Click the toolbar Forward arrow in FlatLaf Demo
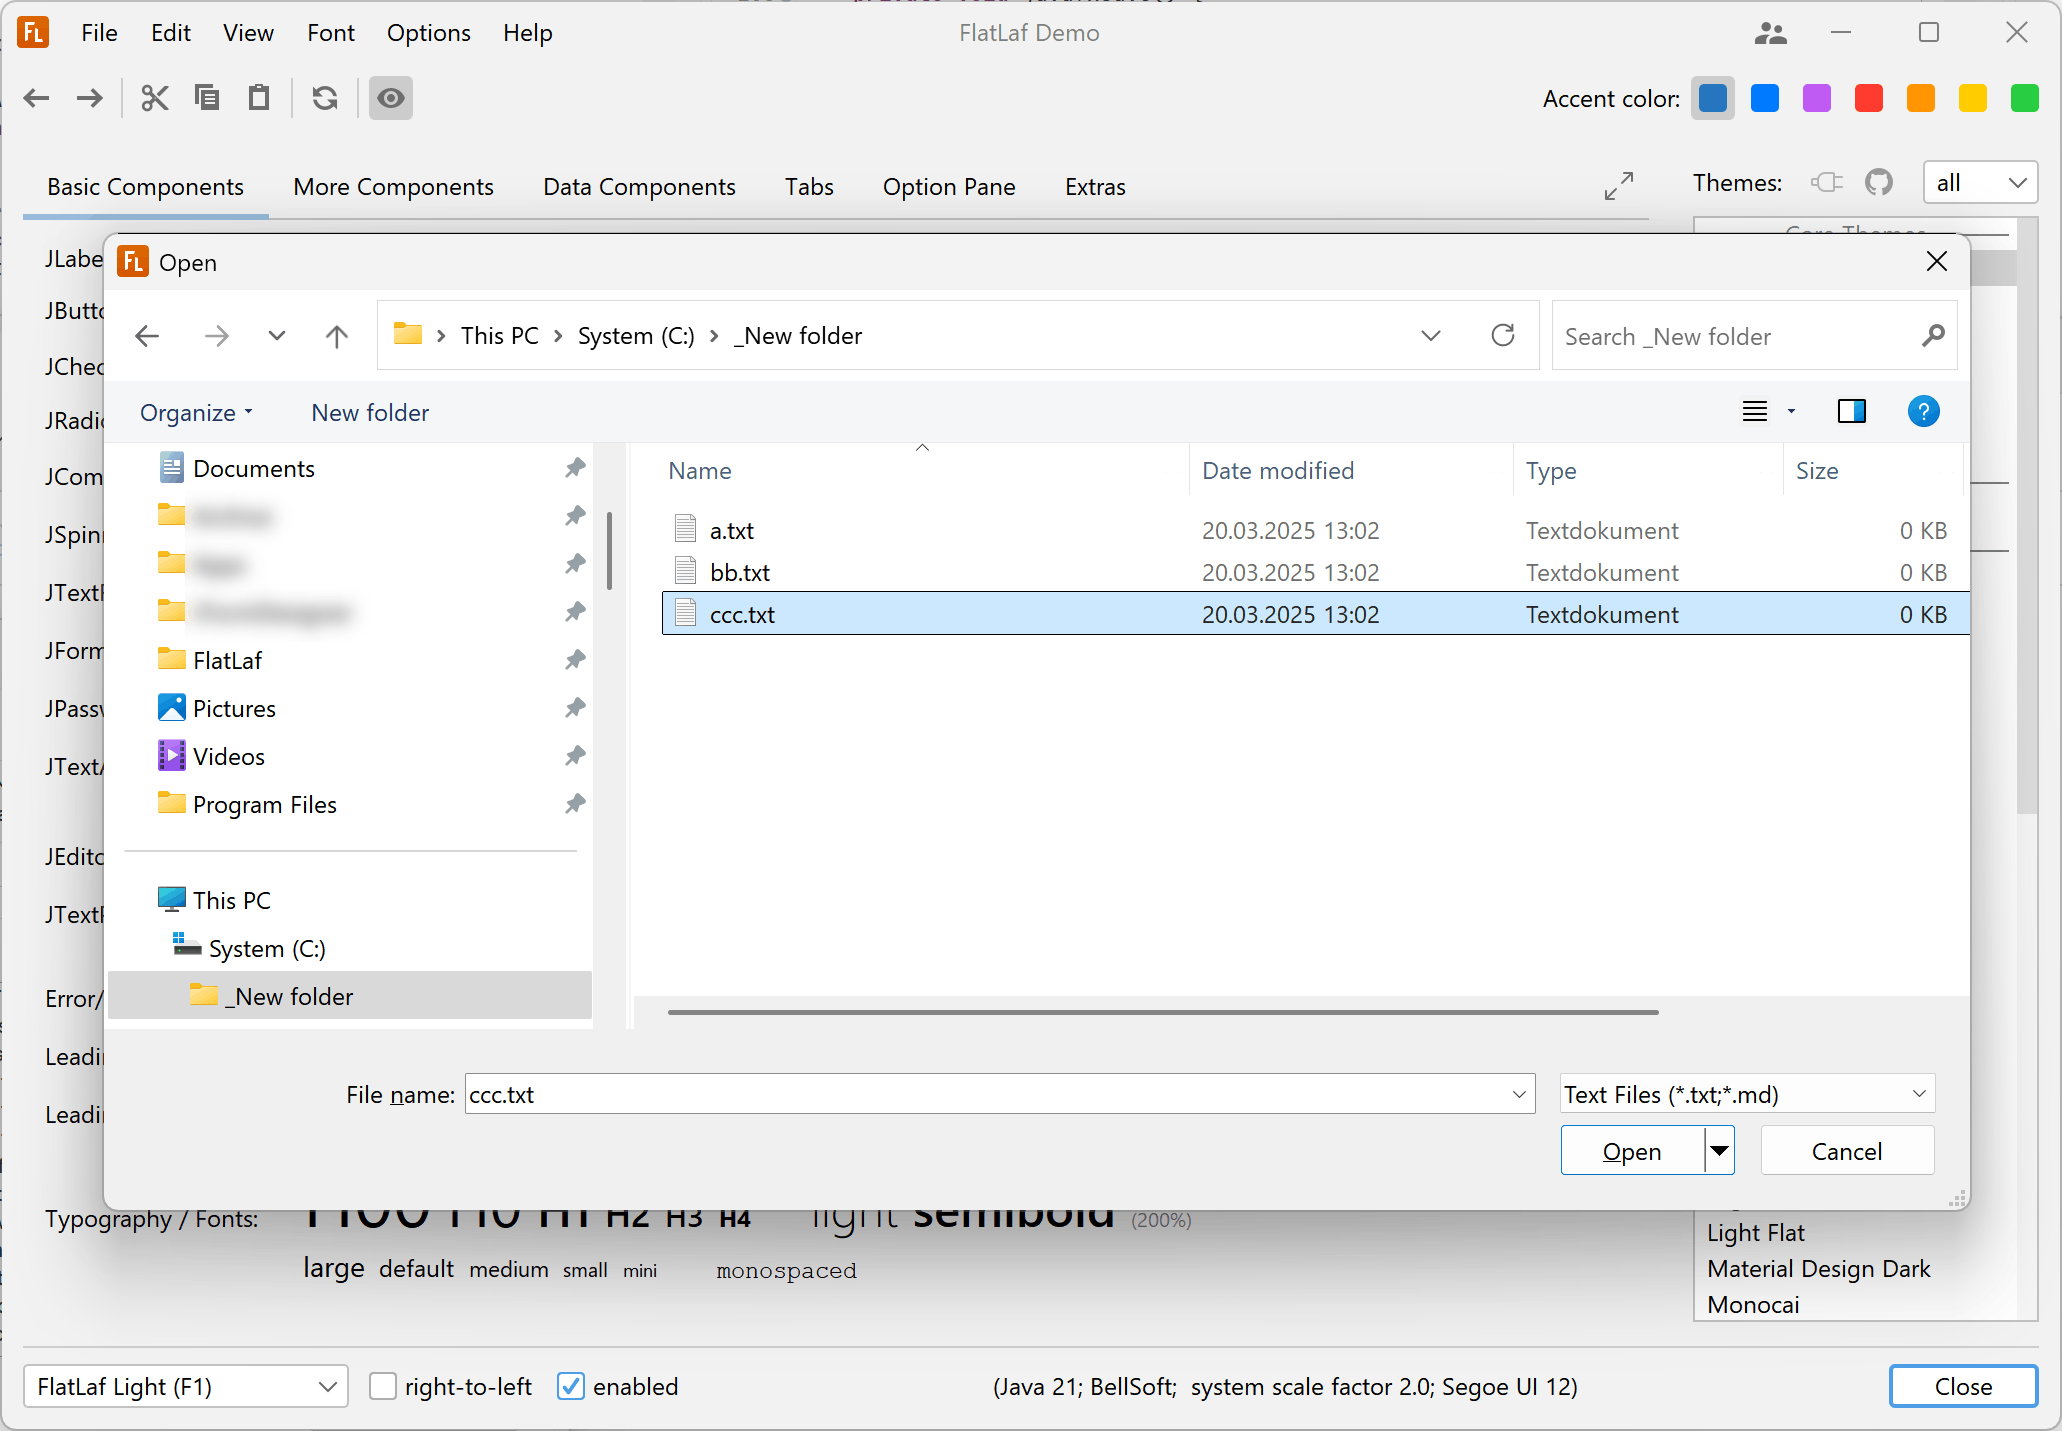The width and height of the screenshot is (2062, 1431). tap(90, 98)
